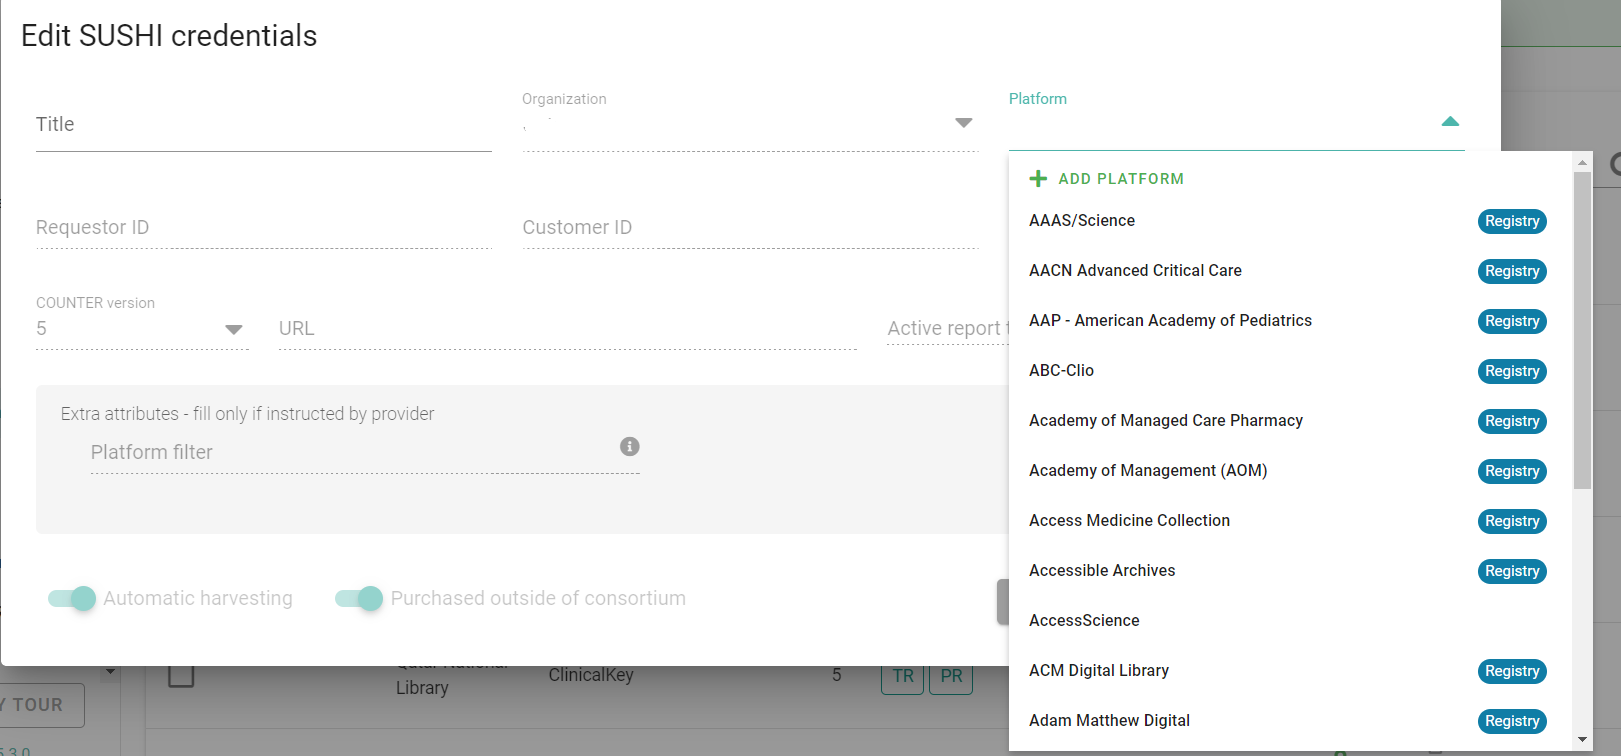1621x756 pixels.
Task: Choose AAP - American Academy of Pediatrics
Action: tap(1288, 321)
